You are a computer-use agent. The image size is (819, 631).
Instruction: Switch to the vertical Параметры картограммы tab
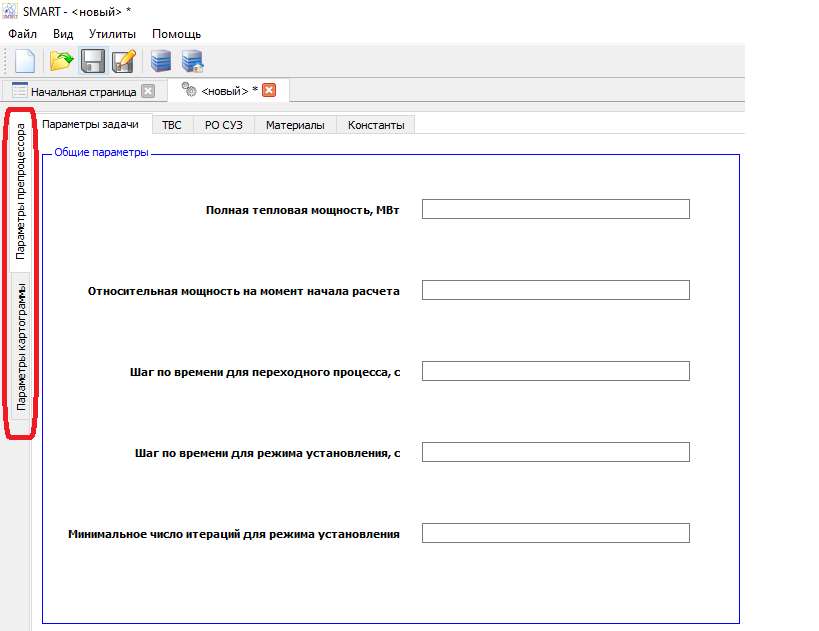pyautogui.click(x=21, y=347)
